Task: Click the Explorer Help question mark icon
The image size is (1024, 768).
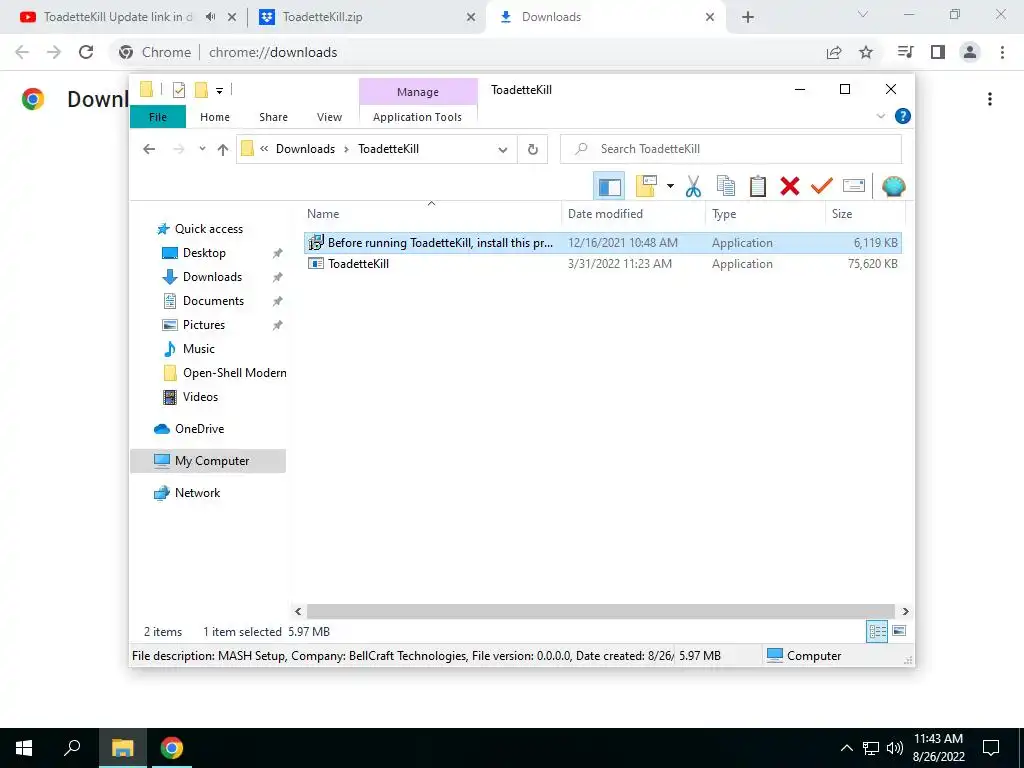Action: point(903,116)
